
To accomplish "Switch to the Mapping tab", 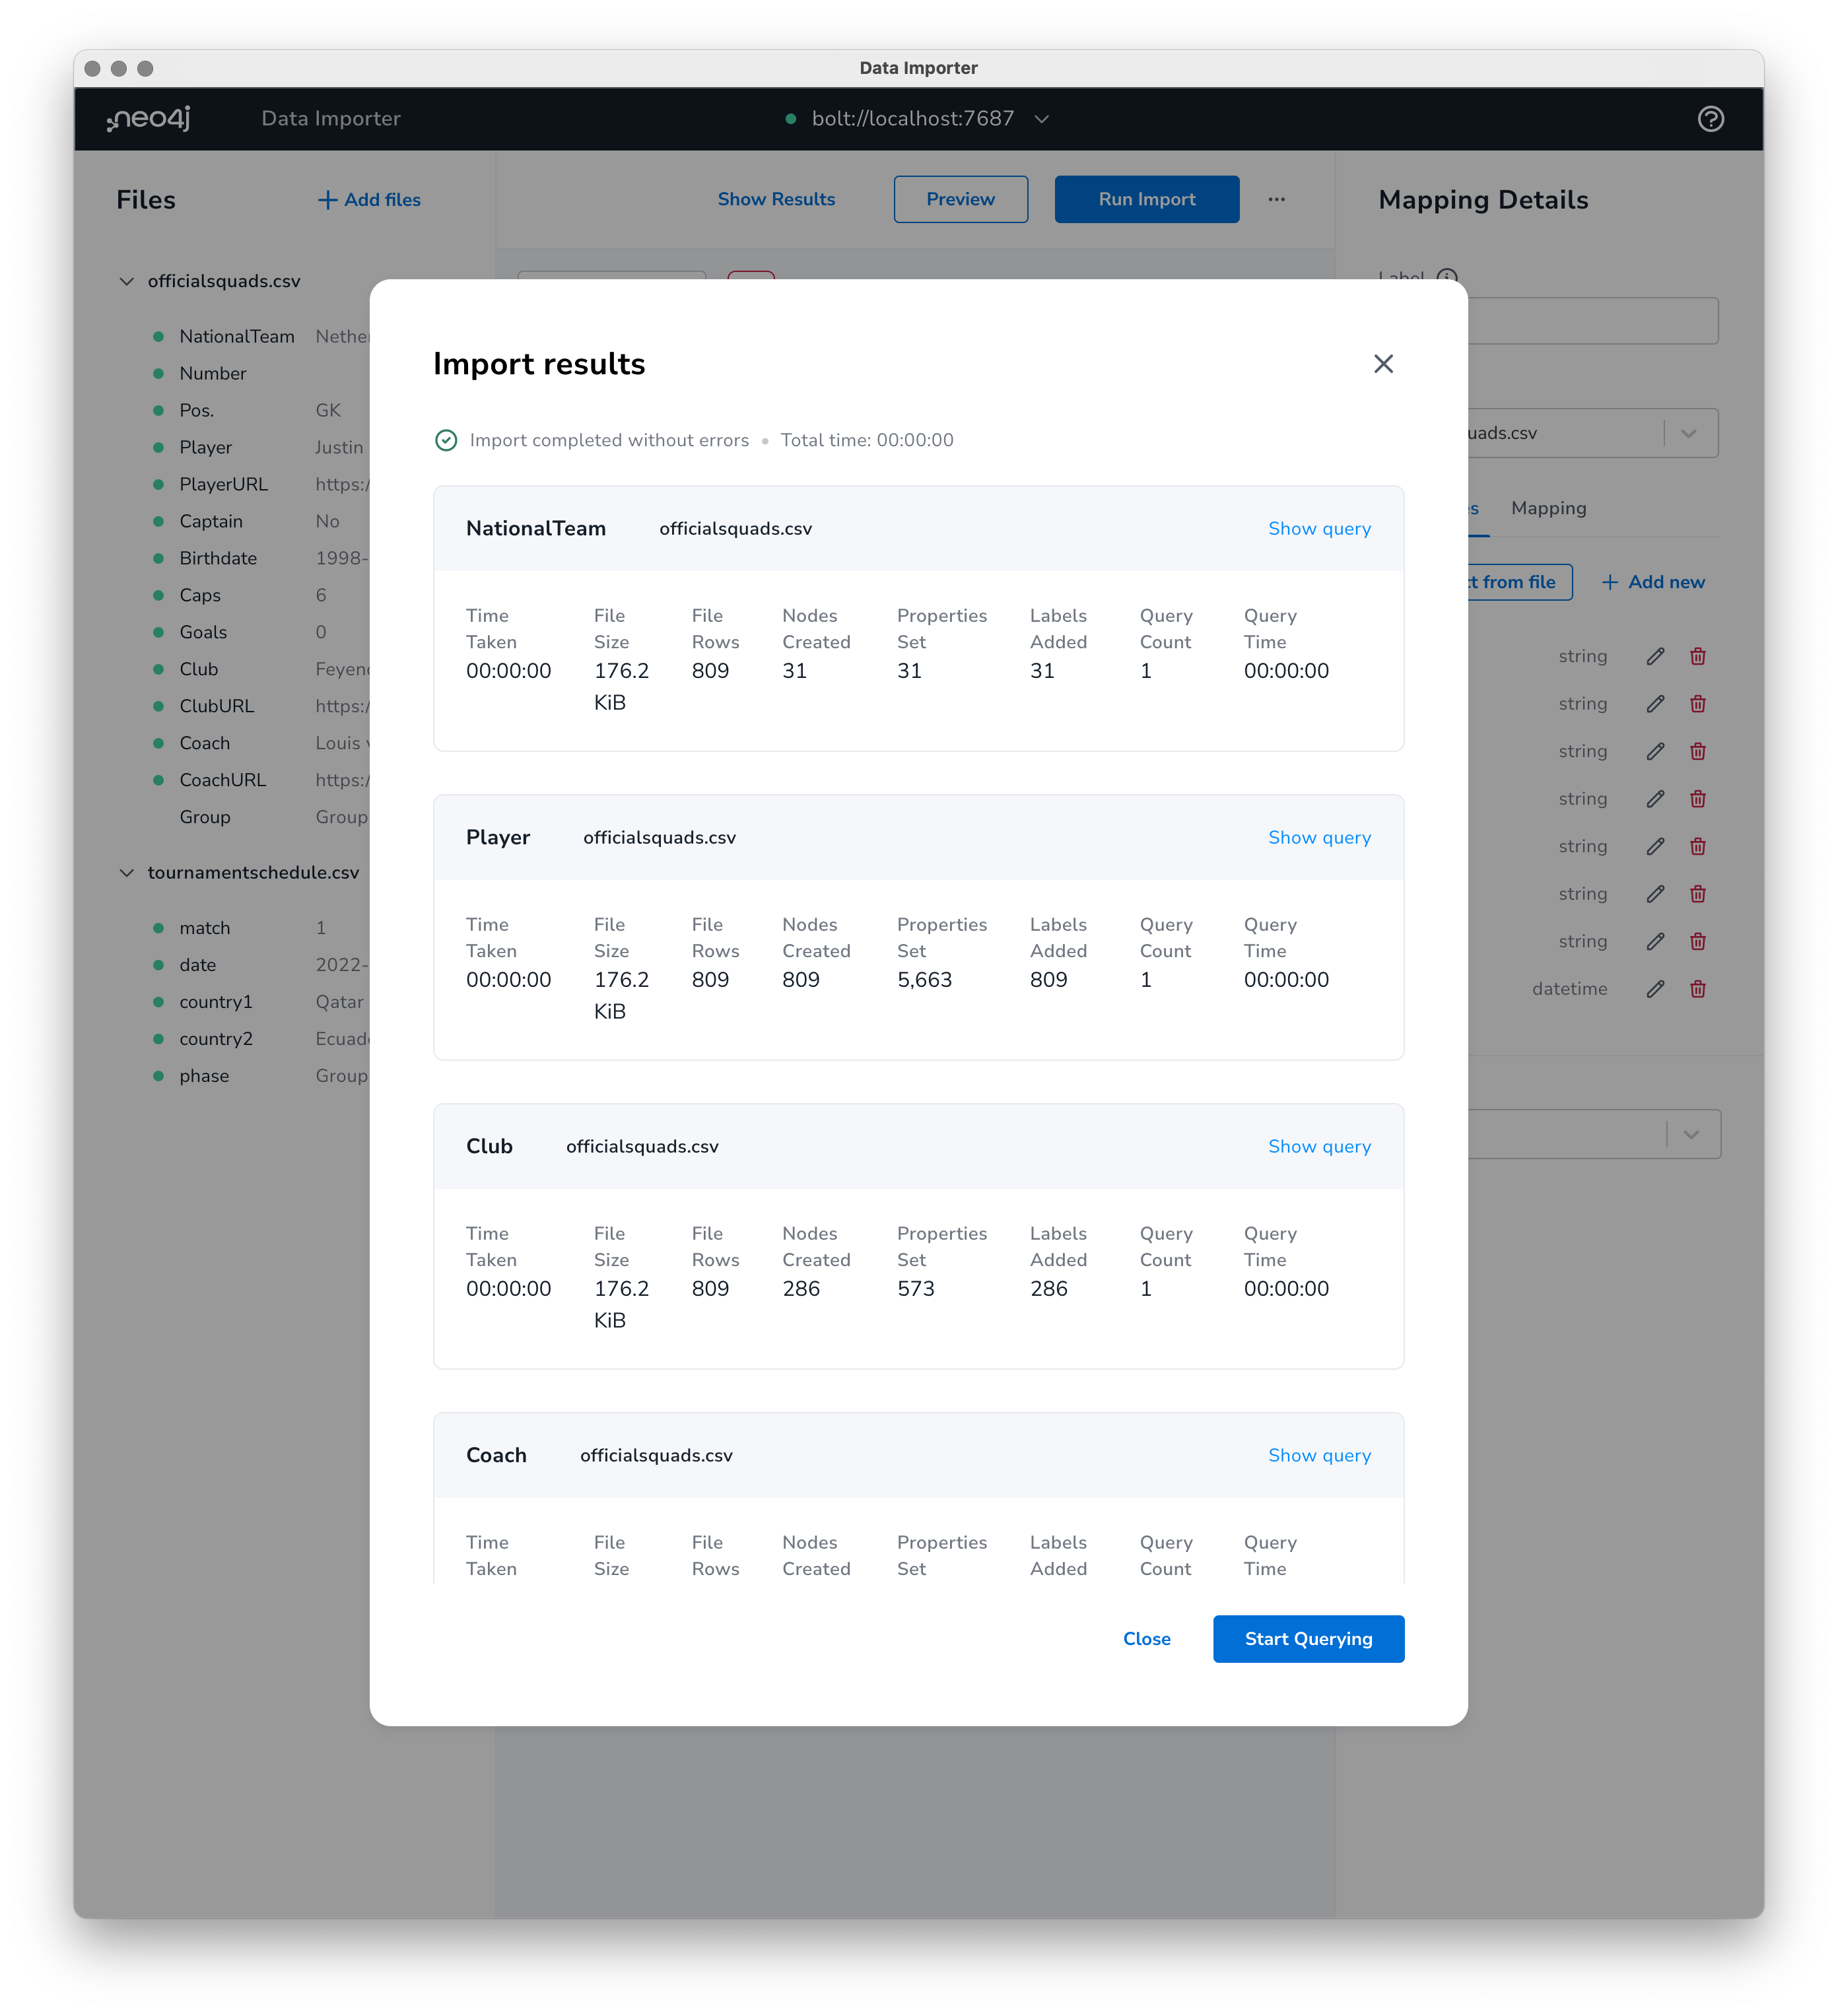I will 1548,508.
